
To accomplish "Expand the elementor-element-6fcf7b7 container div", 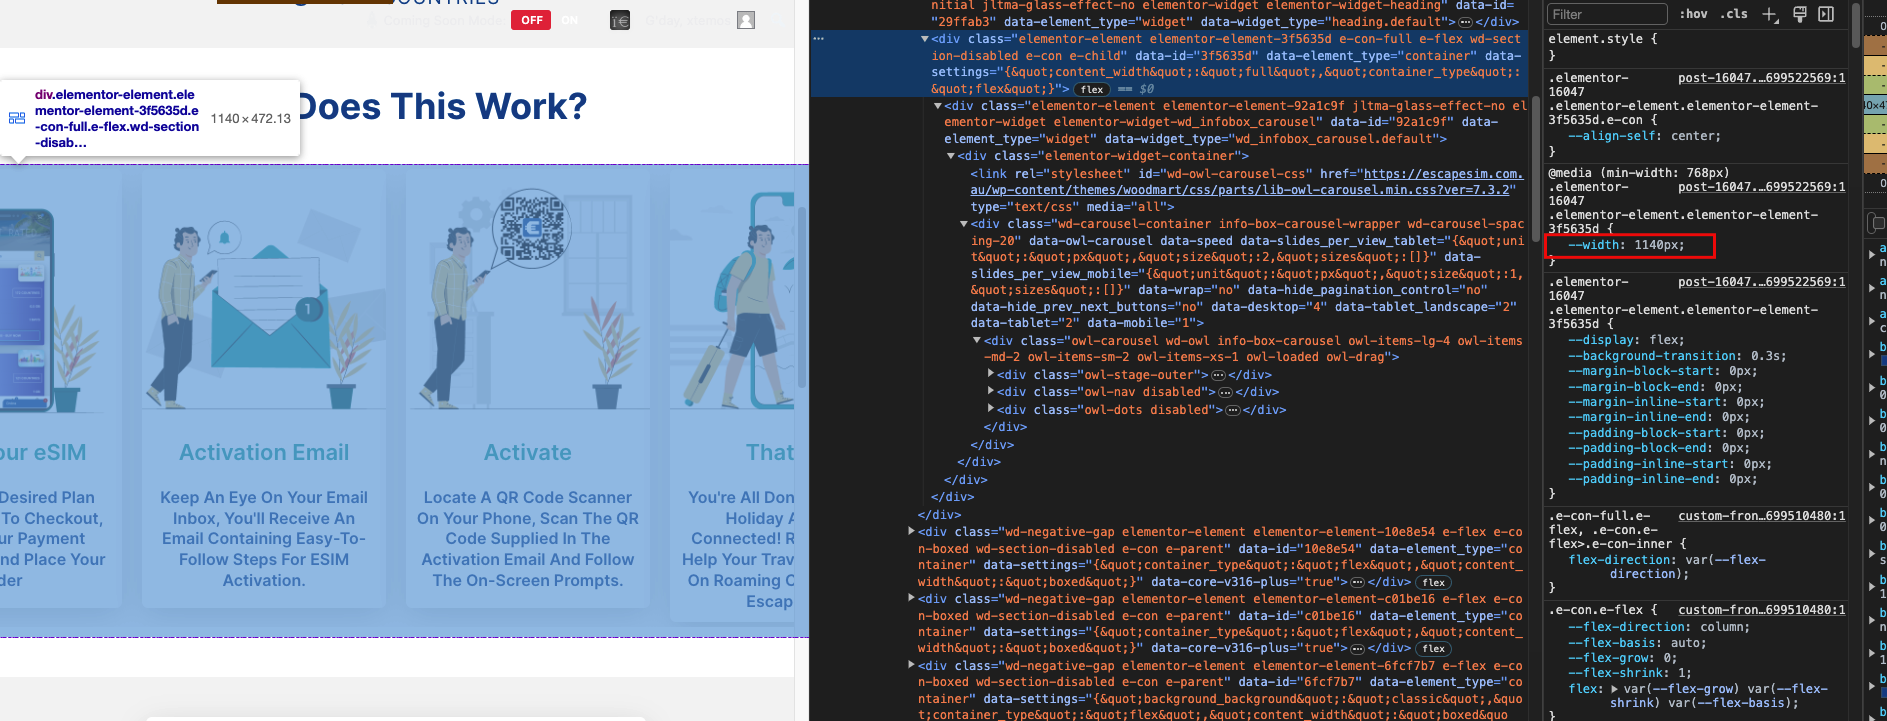I will 911,665.
